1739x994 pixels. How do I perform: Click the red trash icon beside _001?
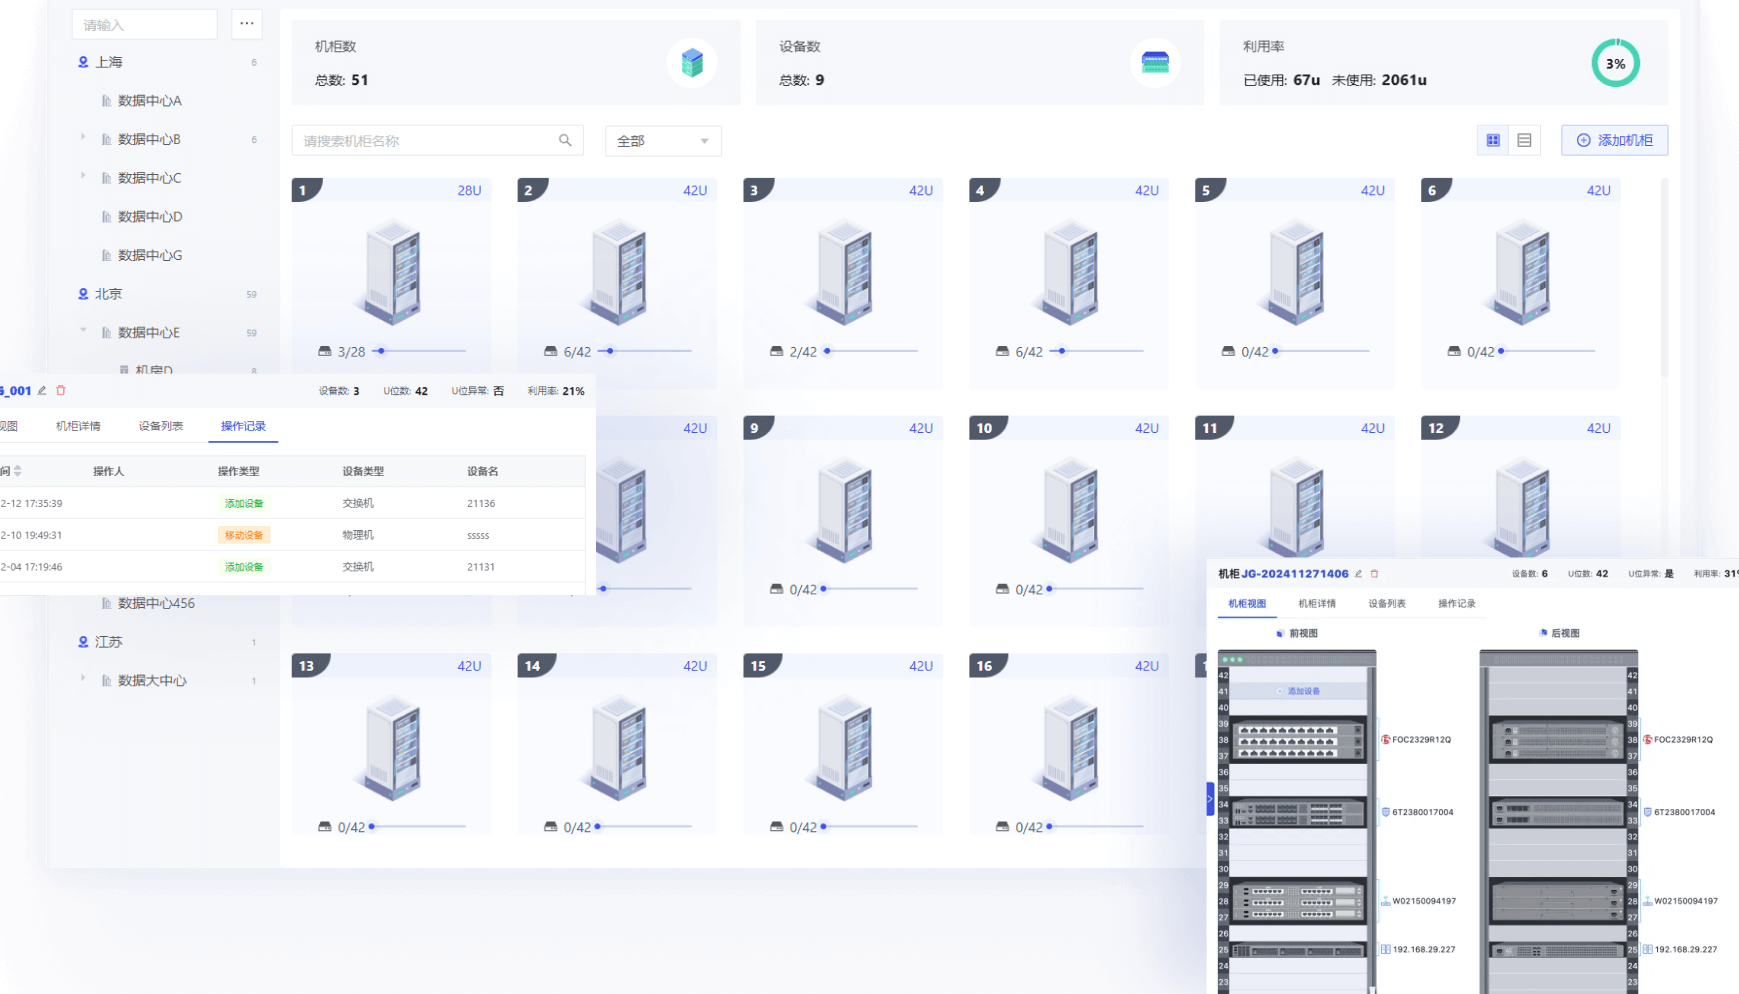61,391
